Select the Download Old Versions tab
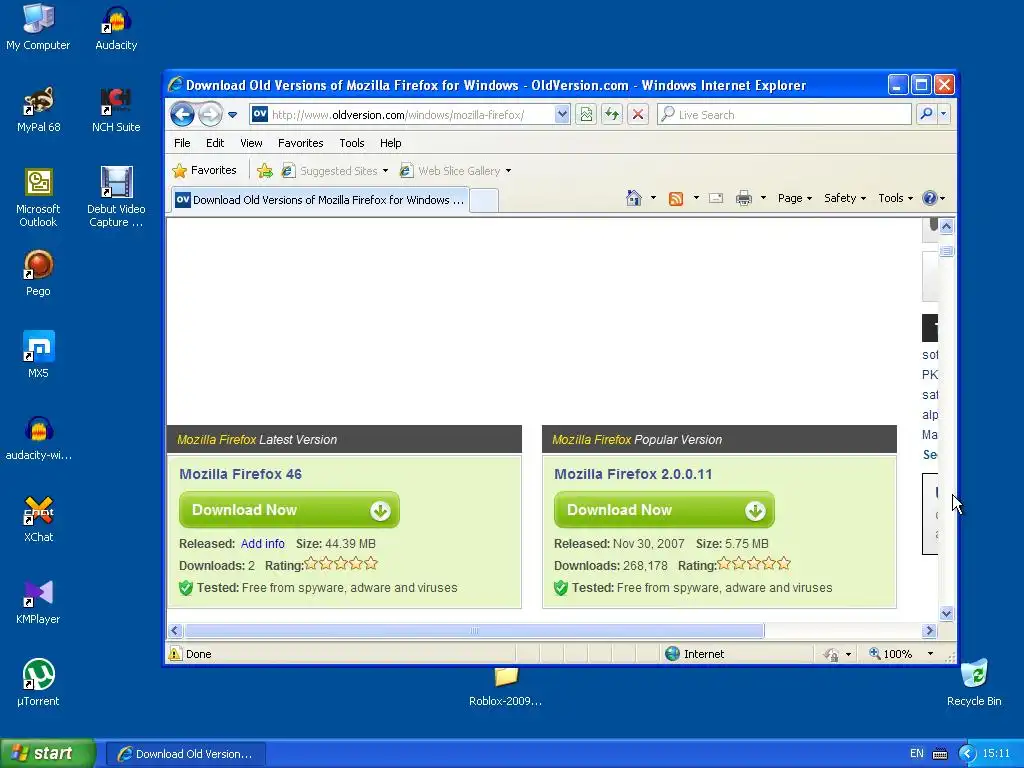This screenshot has width=1024, height=768. pyautogui.click(x=320, y=200)
